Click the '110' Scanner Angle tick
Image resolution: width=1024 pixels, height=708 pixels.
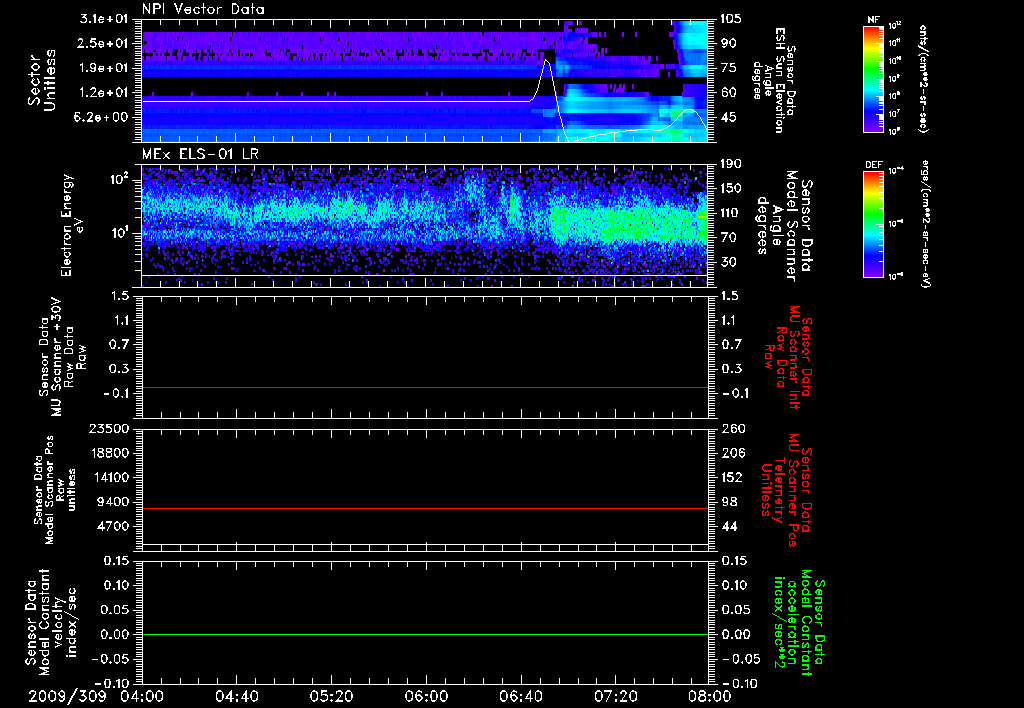click(729, 213)
